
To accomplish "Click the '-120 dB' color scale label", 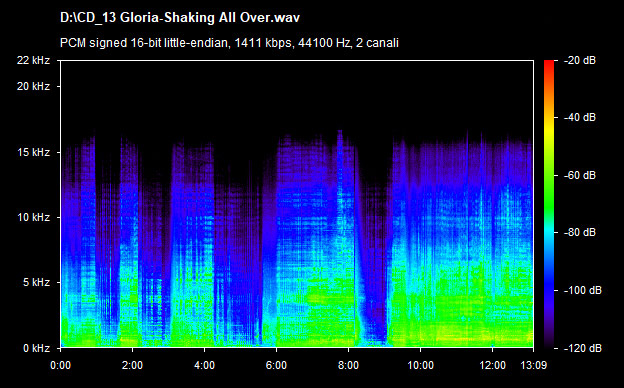I will coord(583,348).
